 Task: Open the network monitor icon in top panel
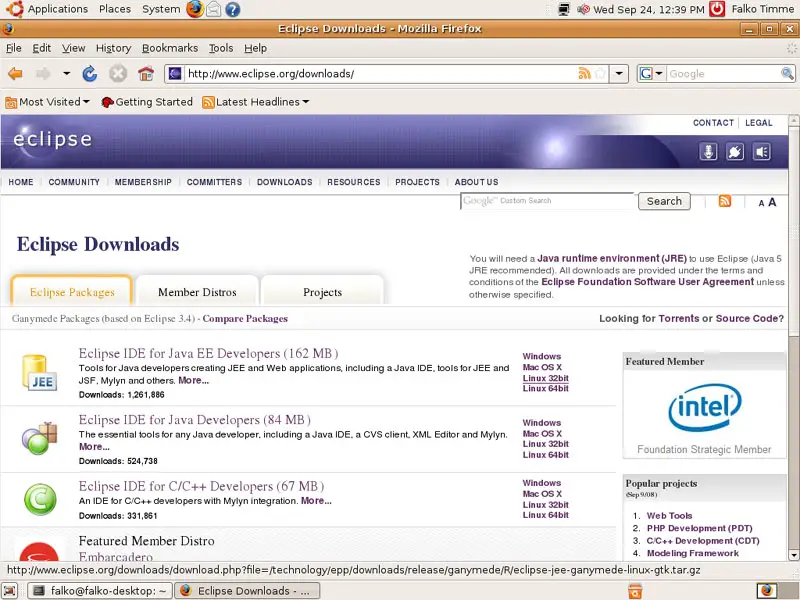pos(564,9)
